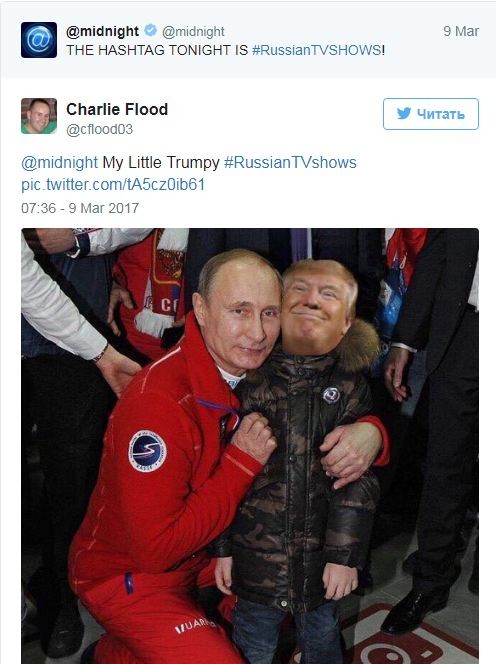Open the attached tweet photo
Viewport: 496px width, 664px height.
coord(250,446)
